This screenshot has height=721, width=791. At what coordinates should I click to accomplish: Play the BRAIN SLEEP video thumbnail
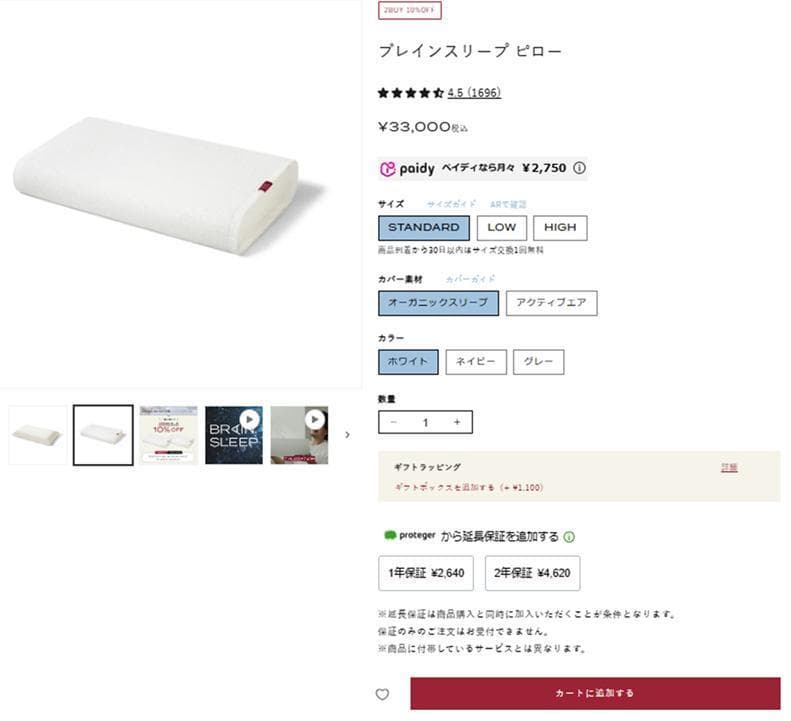click(234, 434)
